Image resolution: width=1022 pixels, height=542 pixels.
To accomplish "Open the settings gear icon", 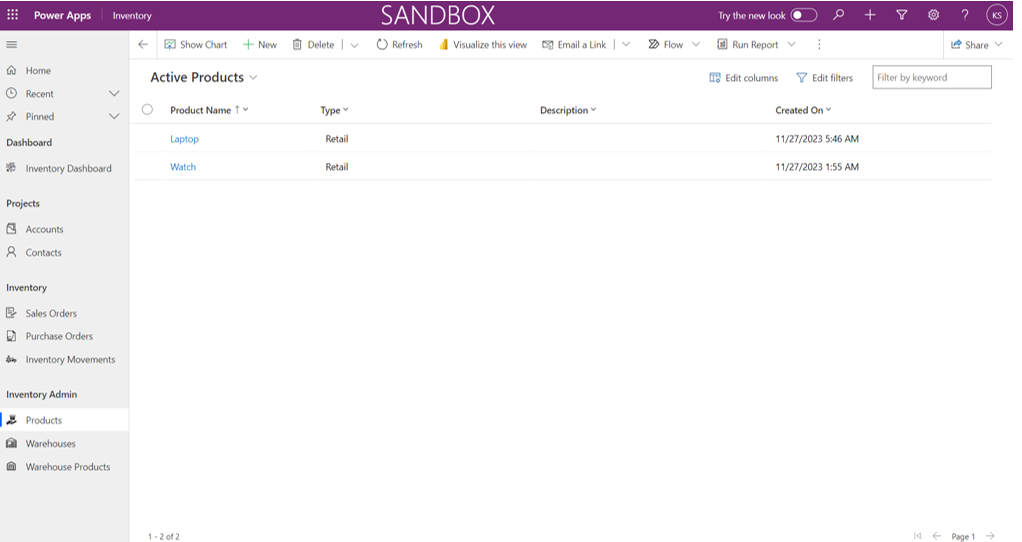I will point(933,16).
